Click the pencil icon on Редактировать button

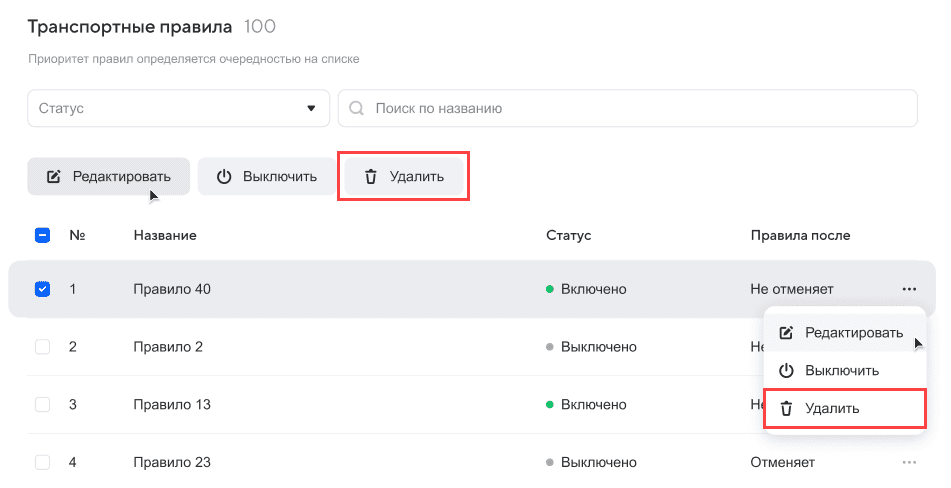click(x=54, y=176)
